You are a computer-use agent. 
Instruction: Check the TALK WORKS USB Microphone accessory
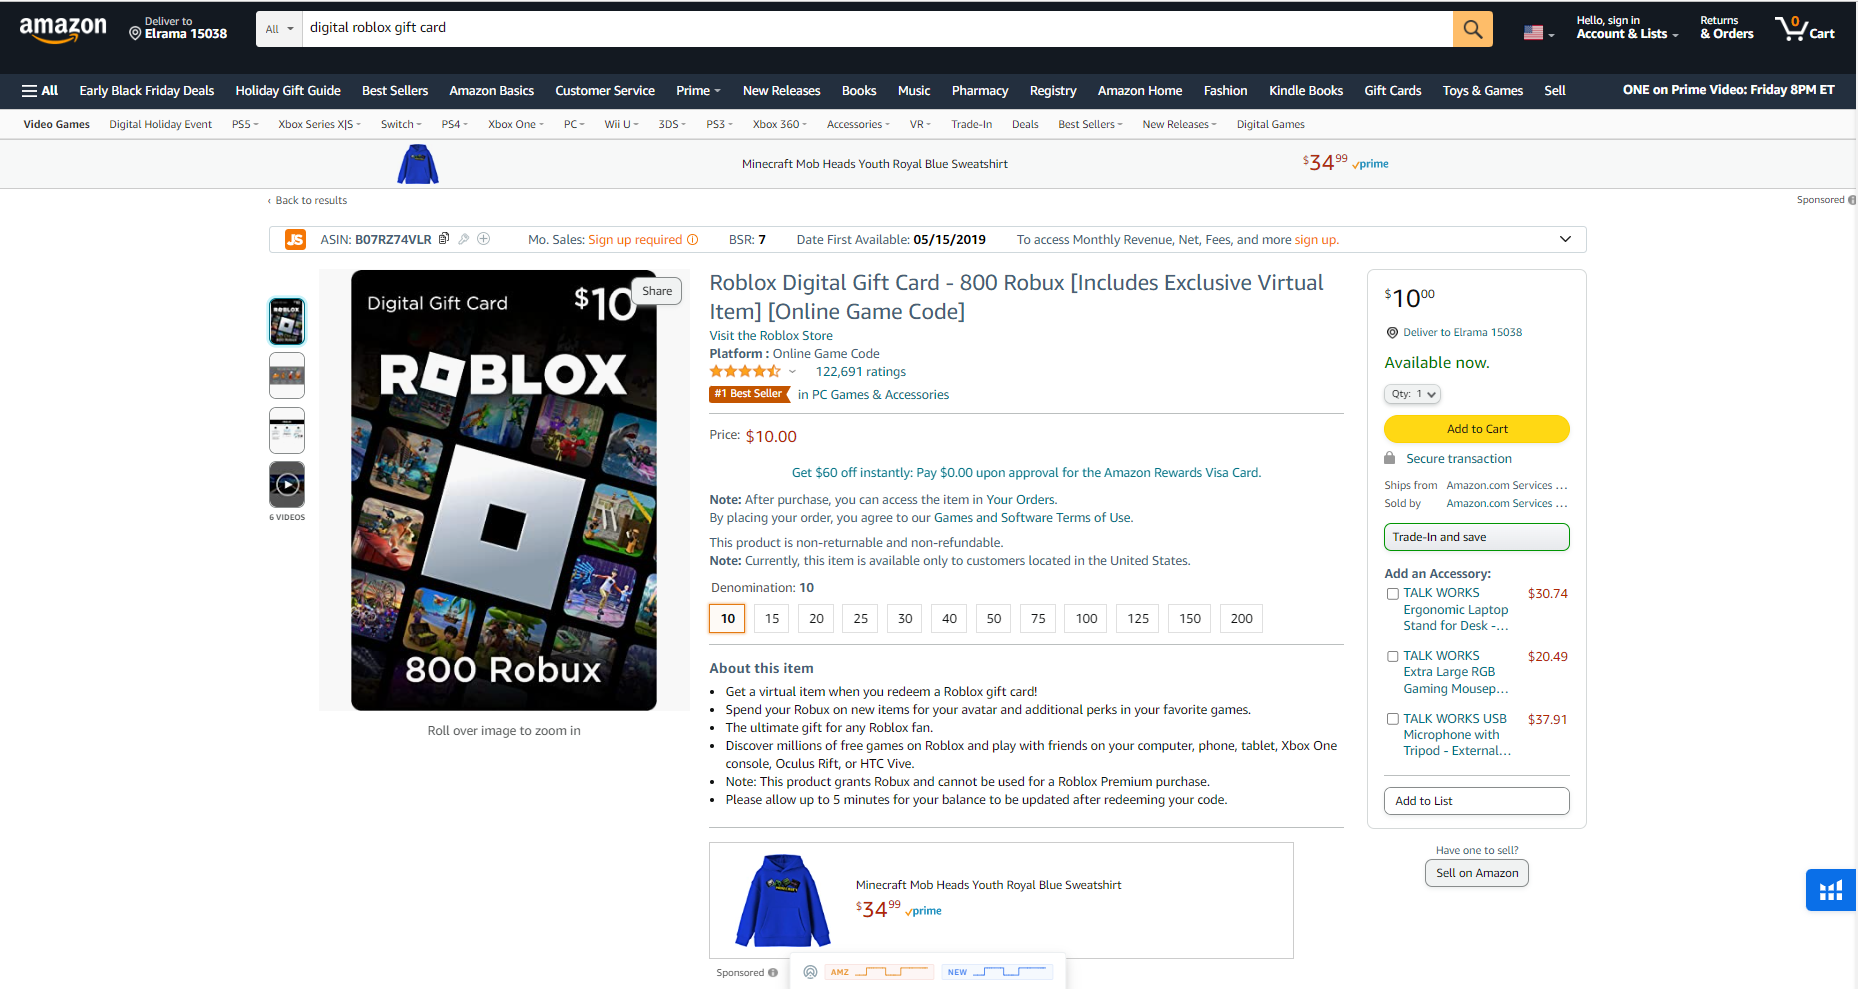click(x=1392, y=719)
